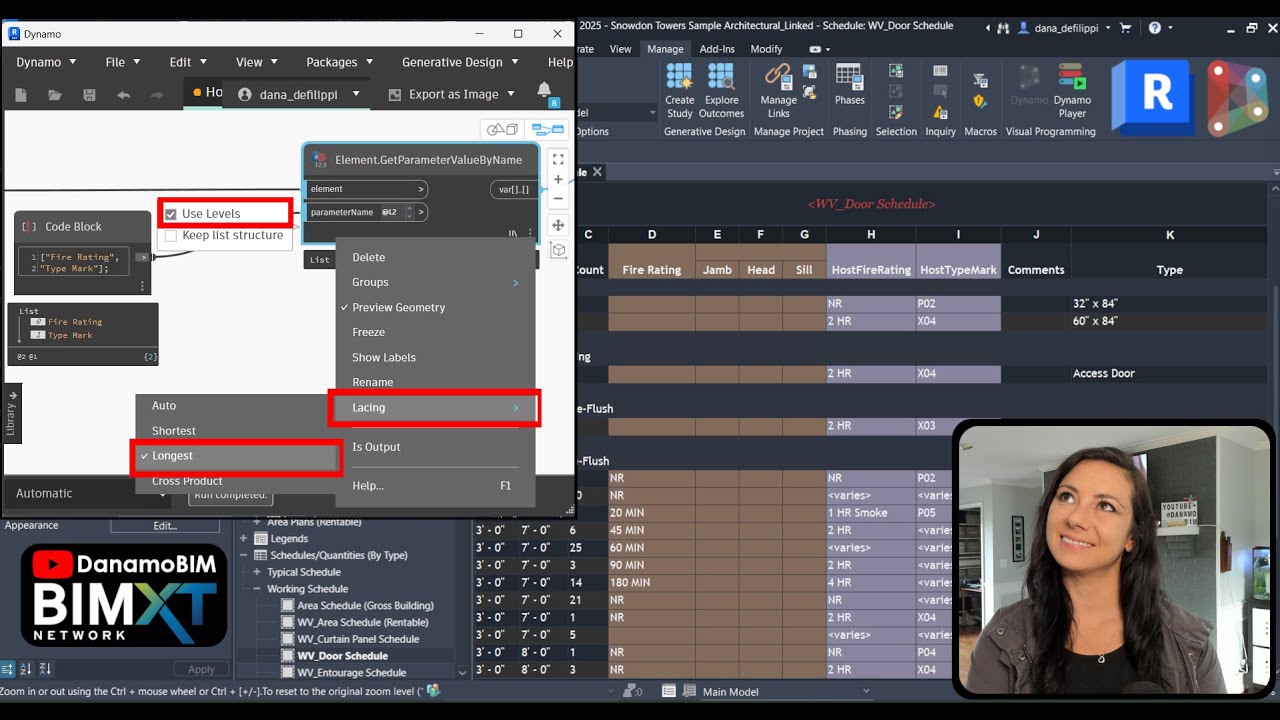Expand the Typical Schedule node

coord(257,572)
